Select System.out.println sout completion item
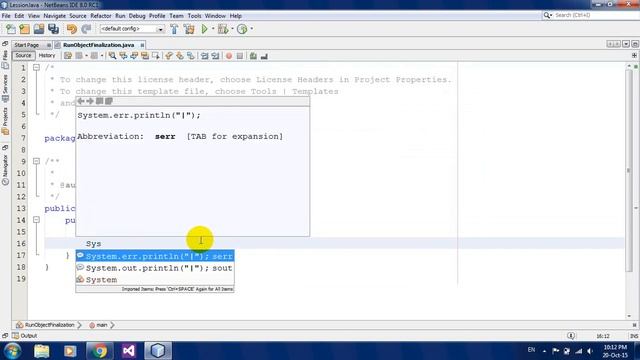640x360 pixels. (155, 268)
